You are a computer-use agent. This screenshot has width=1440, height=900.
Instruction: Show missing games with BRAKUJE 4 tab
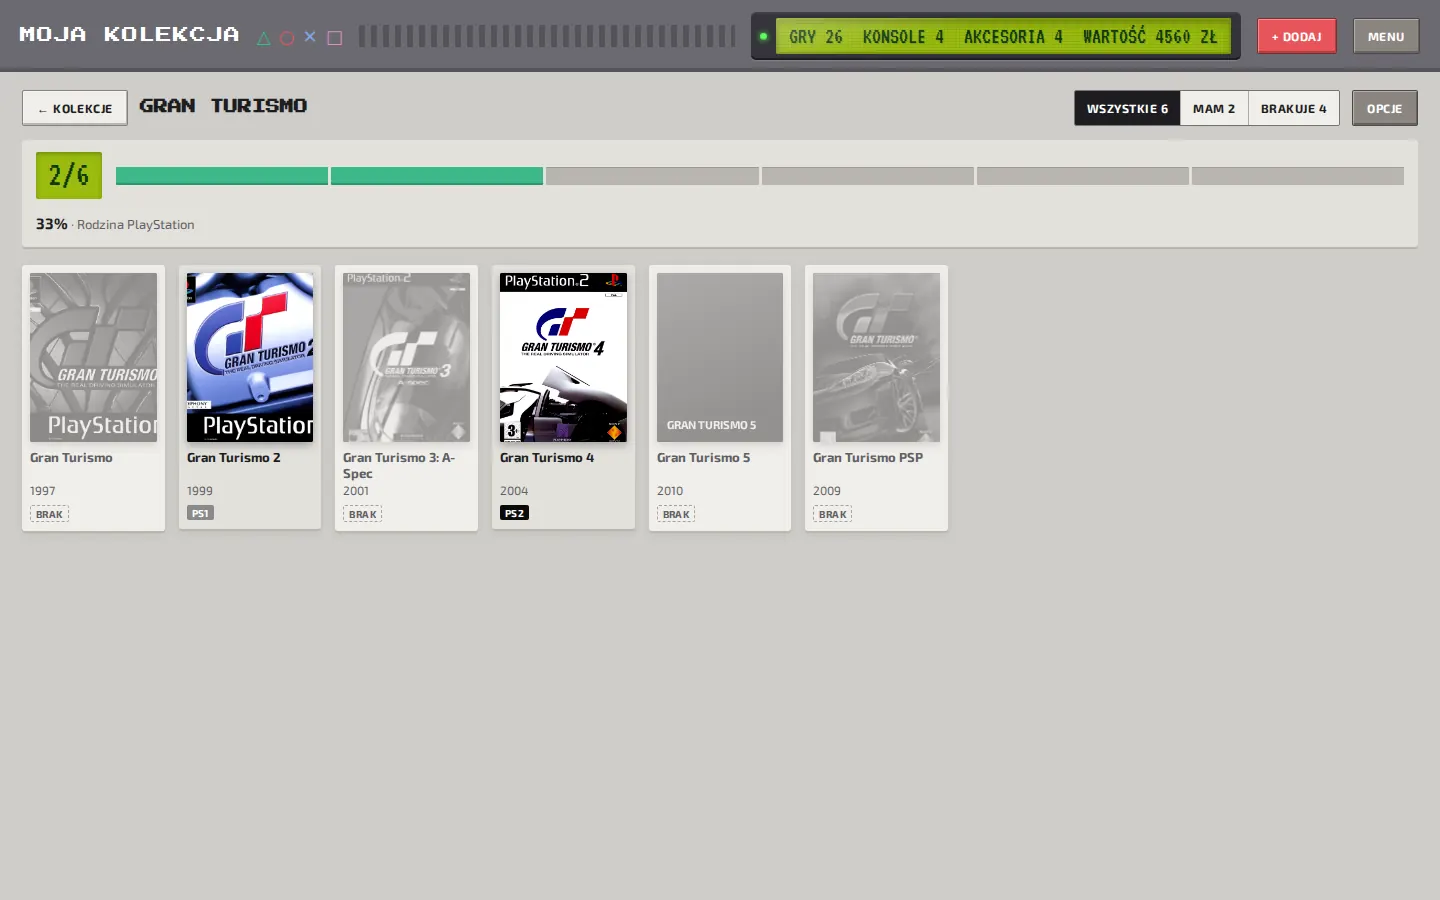1294,108
